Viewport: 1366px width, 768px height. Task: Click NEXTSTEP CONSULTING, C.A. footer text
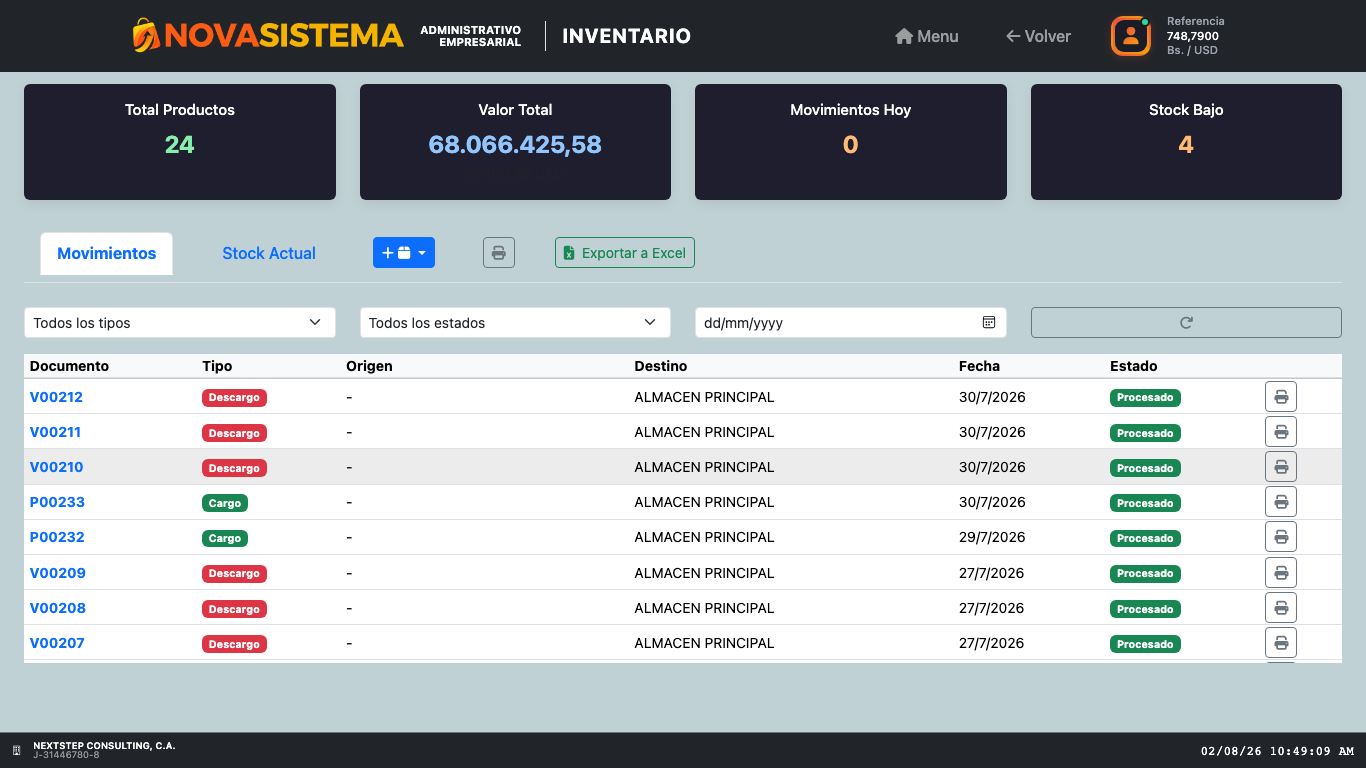click(104, 746)
